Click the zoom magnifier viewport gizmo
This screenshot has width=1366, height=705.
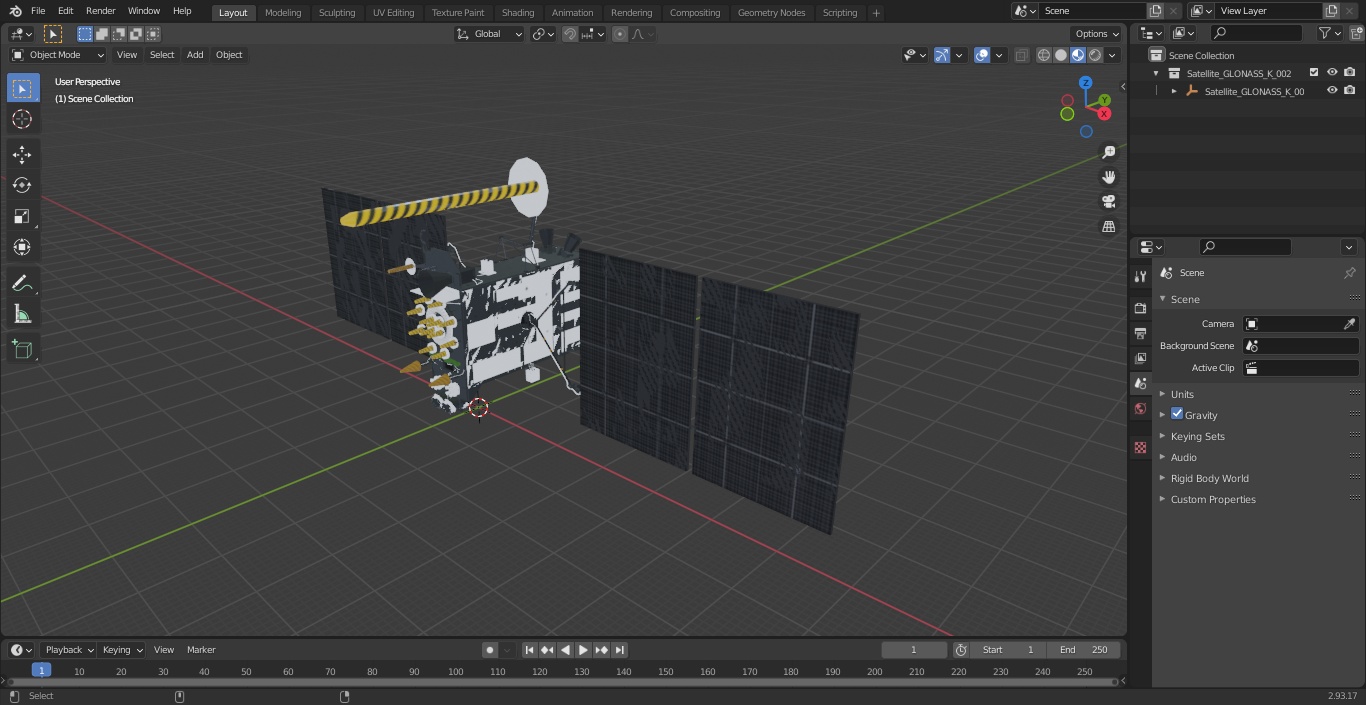point(1108,152)
